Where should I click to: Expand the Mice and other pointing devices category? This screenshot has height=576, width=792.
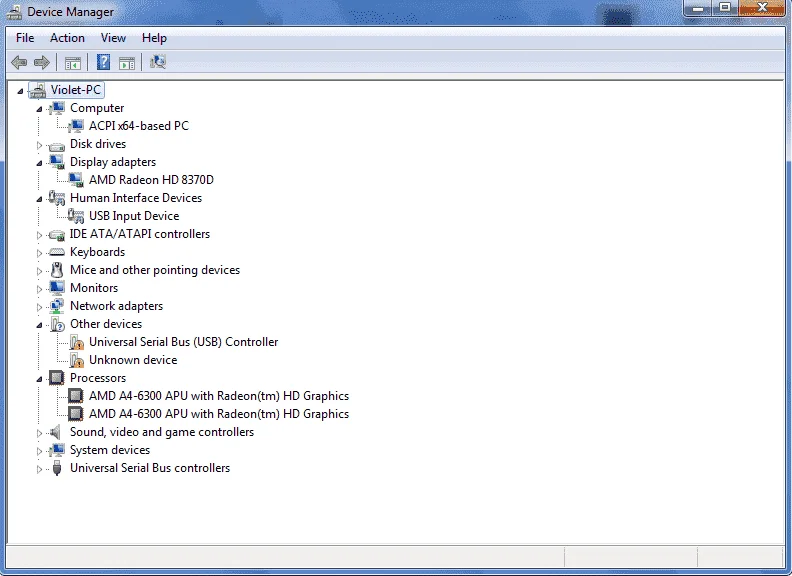(39, 271)
